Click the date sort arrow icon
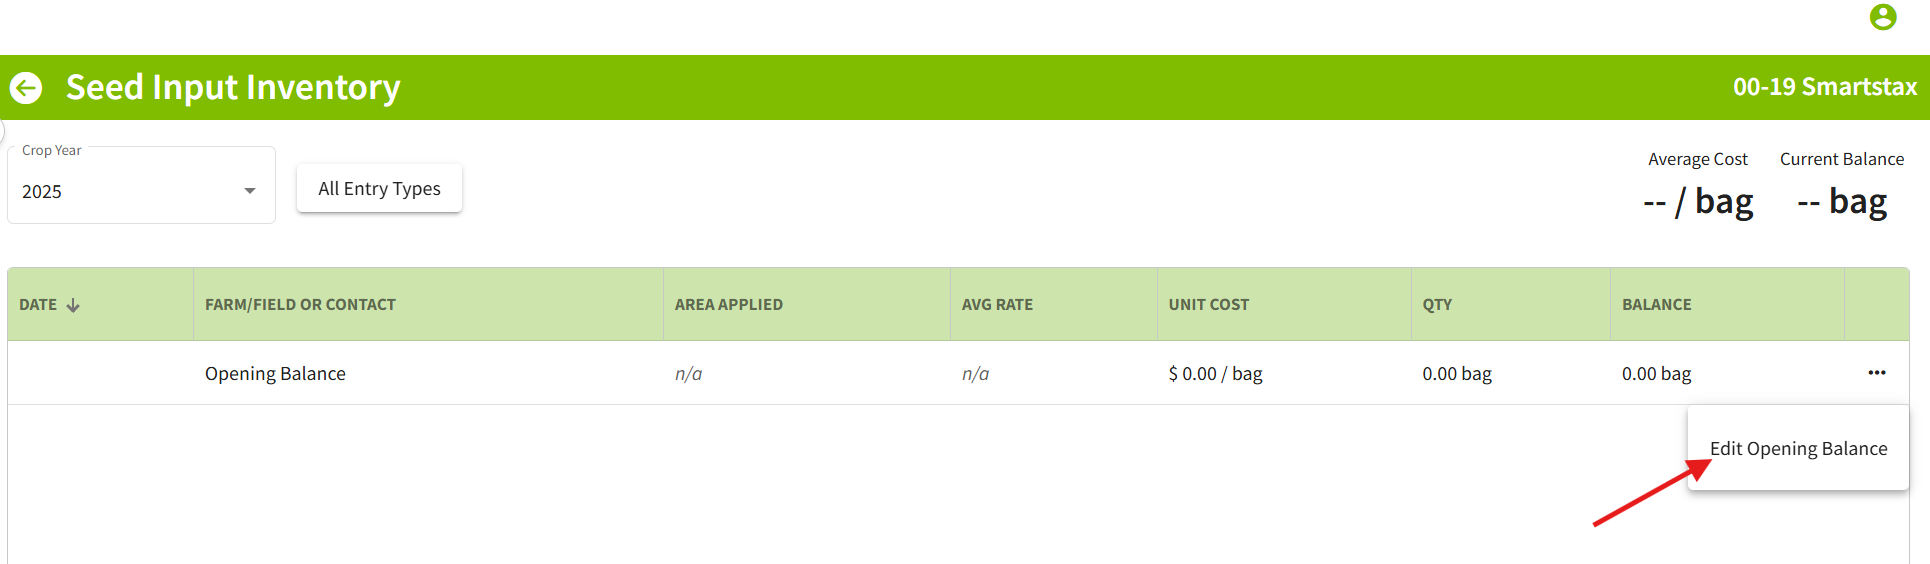This screenshot has width=1930, height=564. click(73, 305)
